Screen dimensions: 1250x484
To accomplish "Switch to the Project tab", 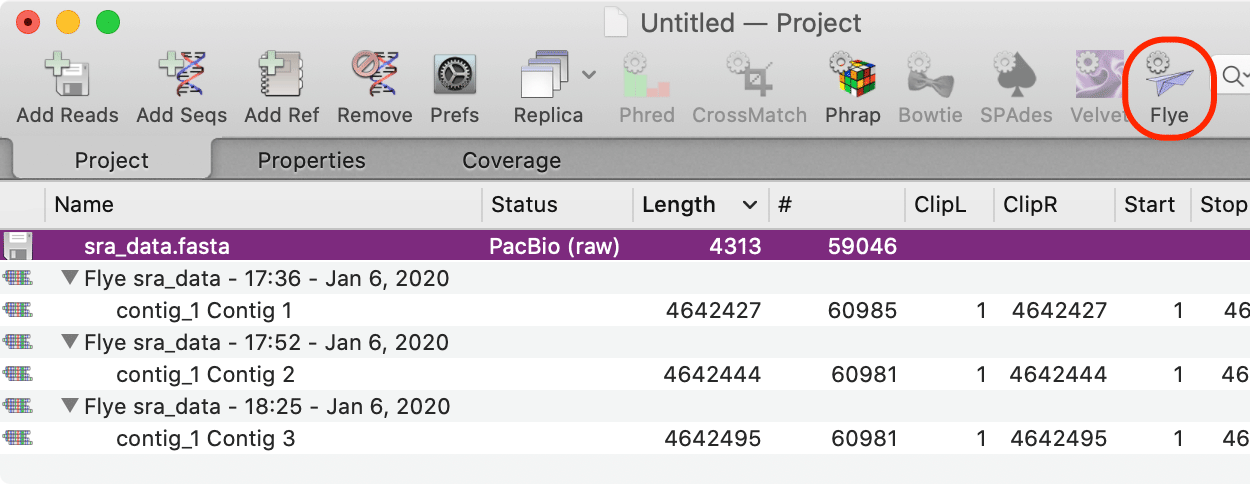I will (112, 160).
